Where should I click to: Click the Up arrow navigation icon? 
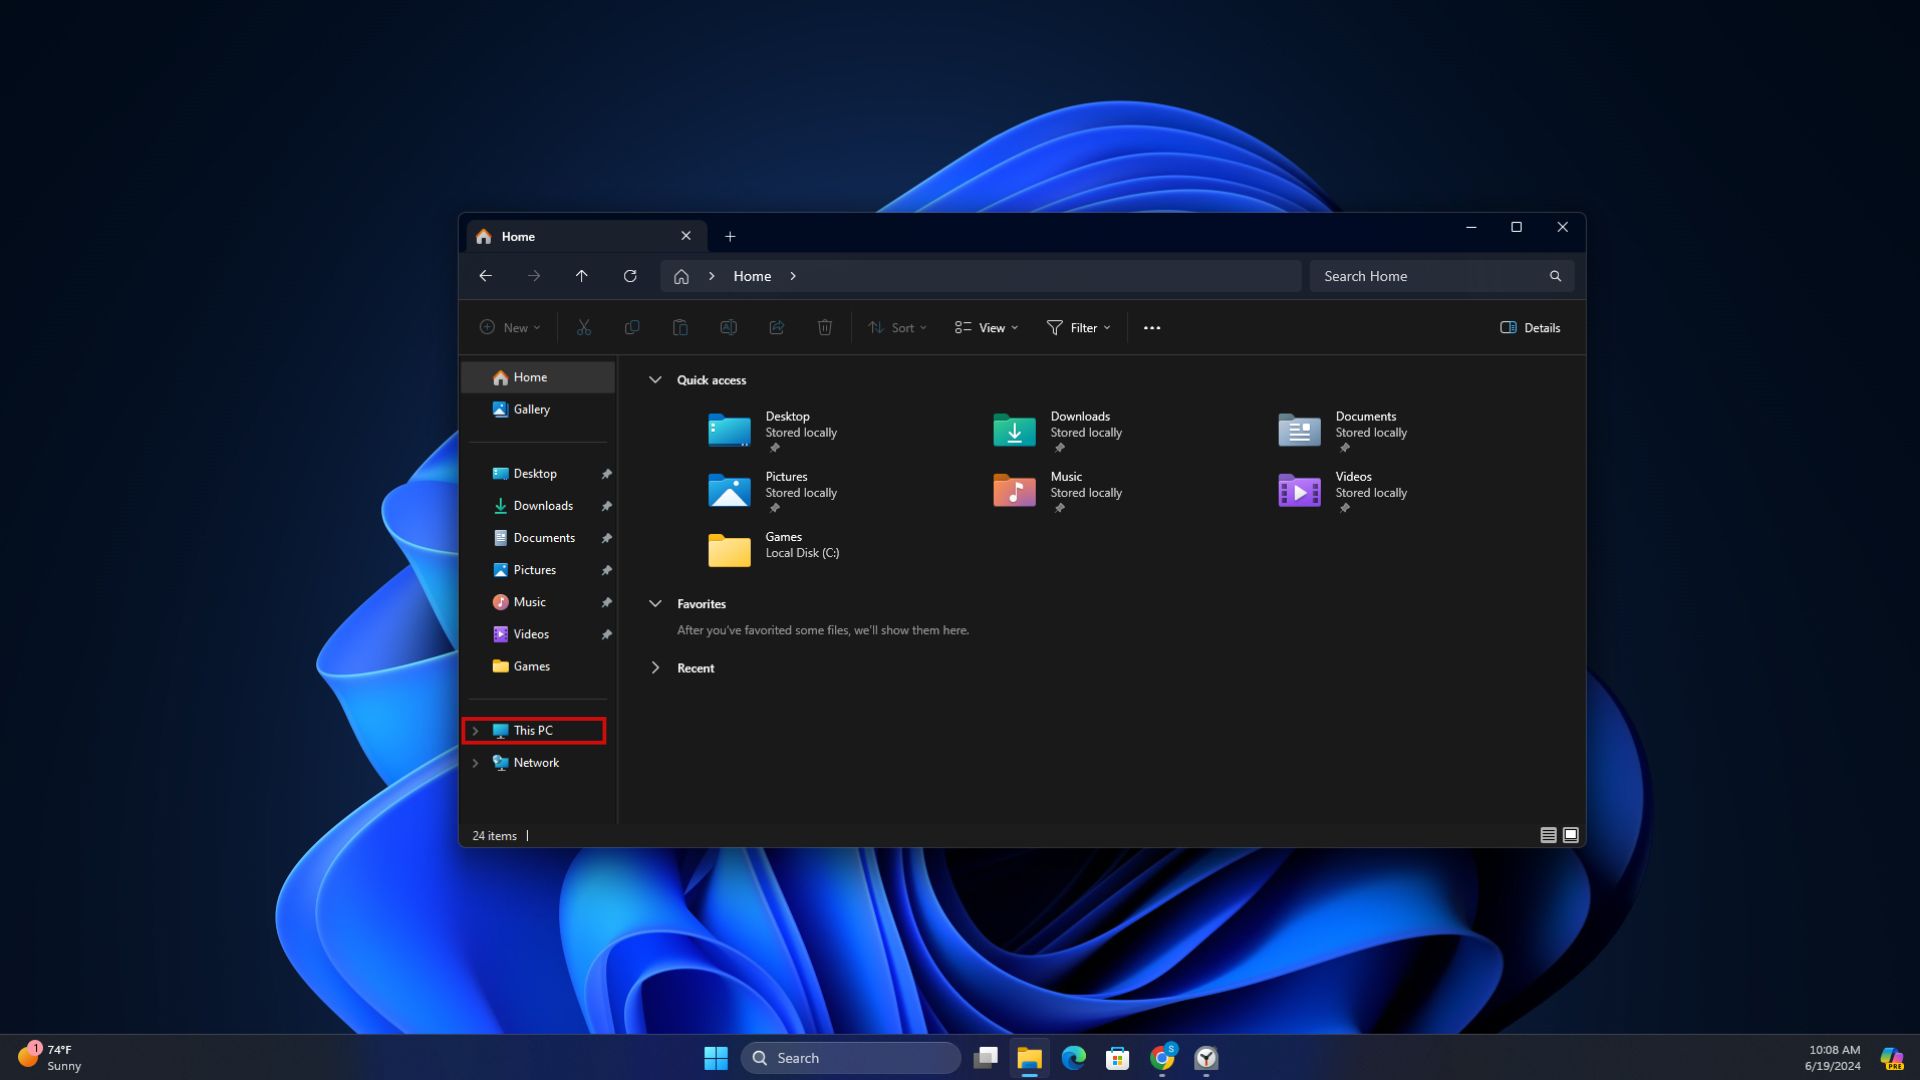581,276
